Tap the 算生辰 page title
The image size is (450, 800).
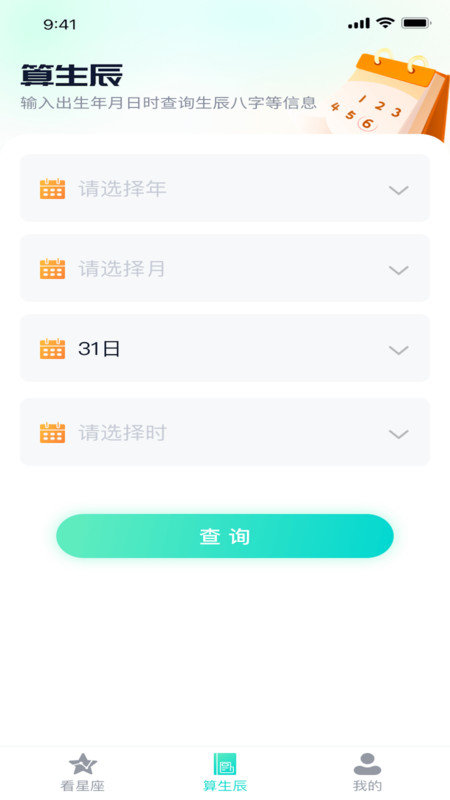click(x=72, y=75)
